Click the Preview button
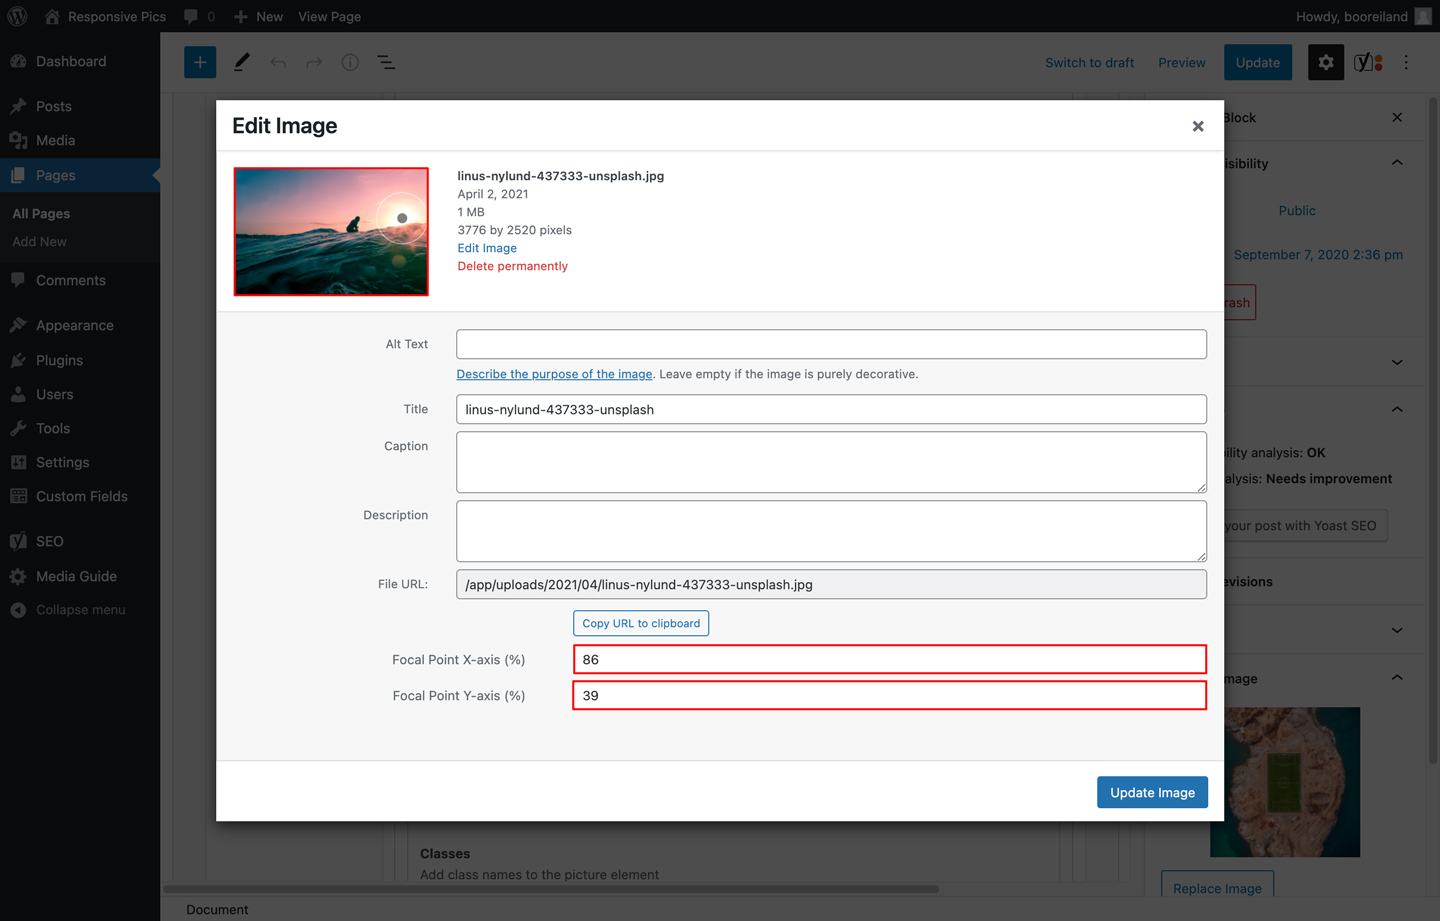The height and width of the screenshot is (921, 1440). coord(1181,62)
